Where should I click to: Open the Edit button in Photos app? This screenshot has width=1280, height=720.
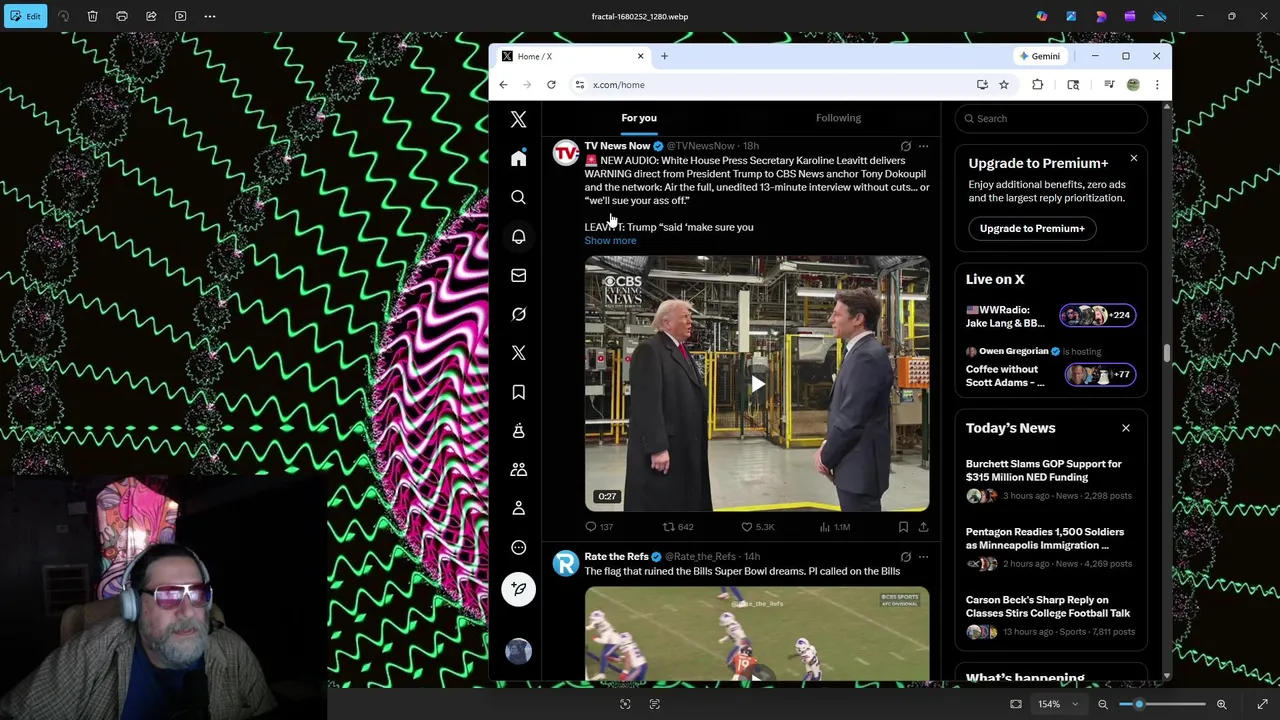pyautogui.click(x=25, y=16)
